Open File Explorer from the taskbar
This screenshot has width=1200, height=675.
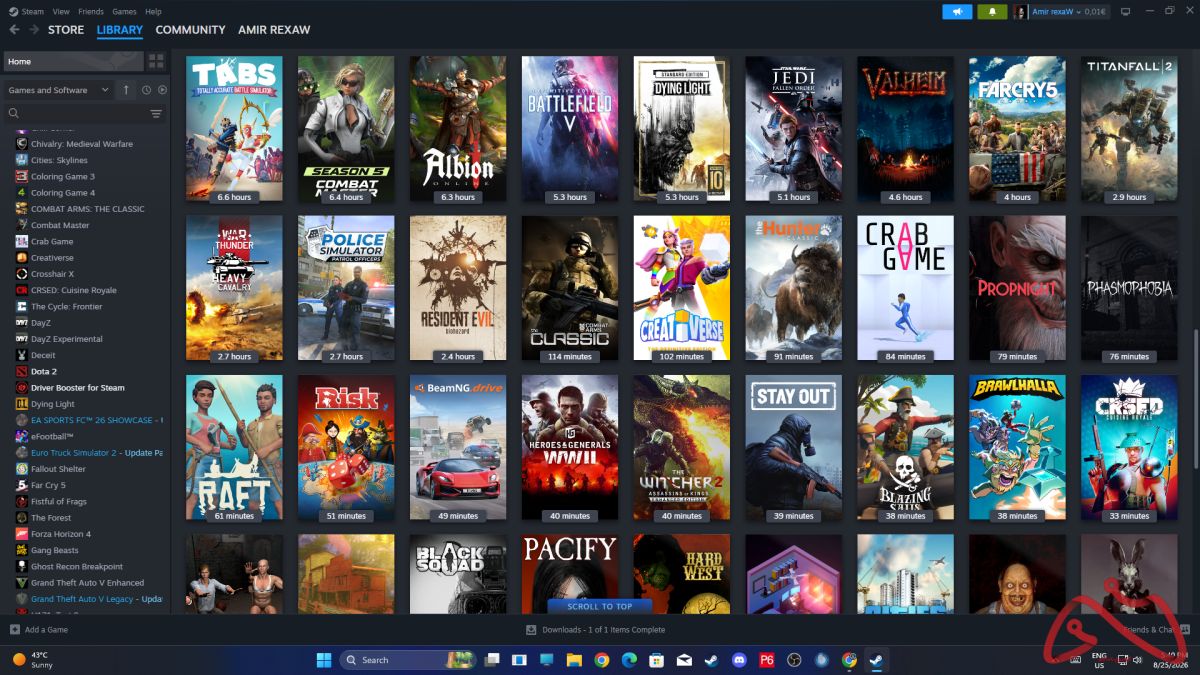point(574,660)
